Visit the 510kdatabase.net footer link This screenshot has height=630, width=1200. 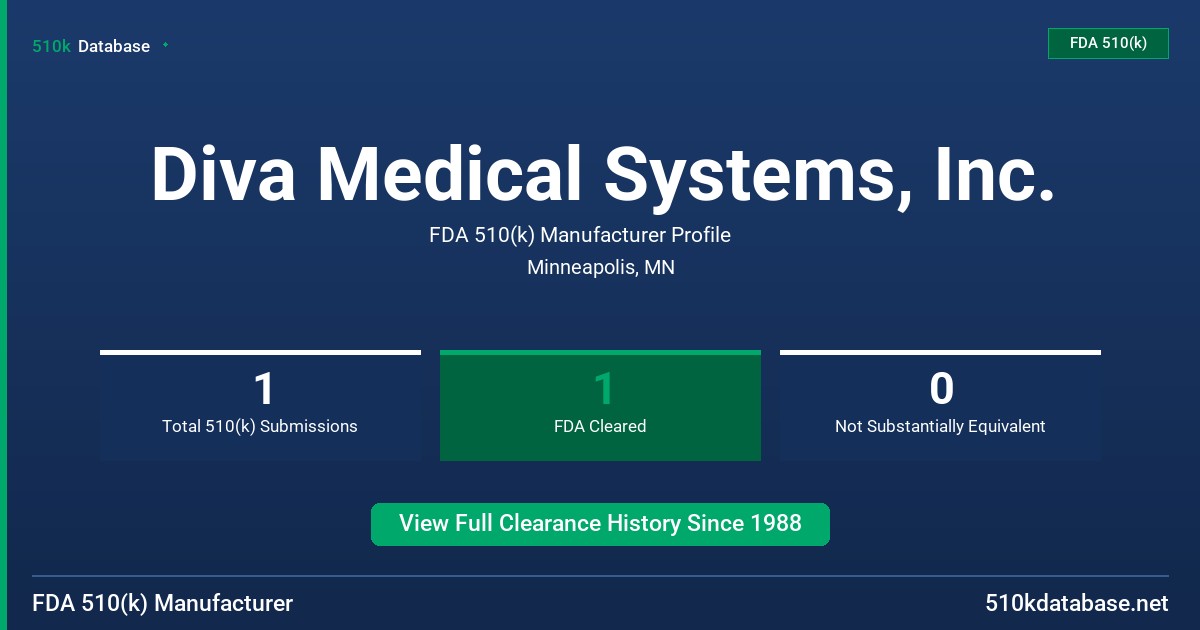coord(1077,603)
